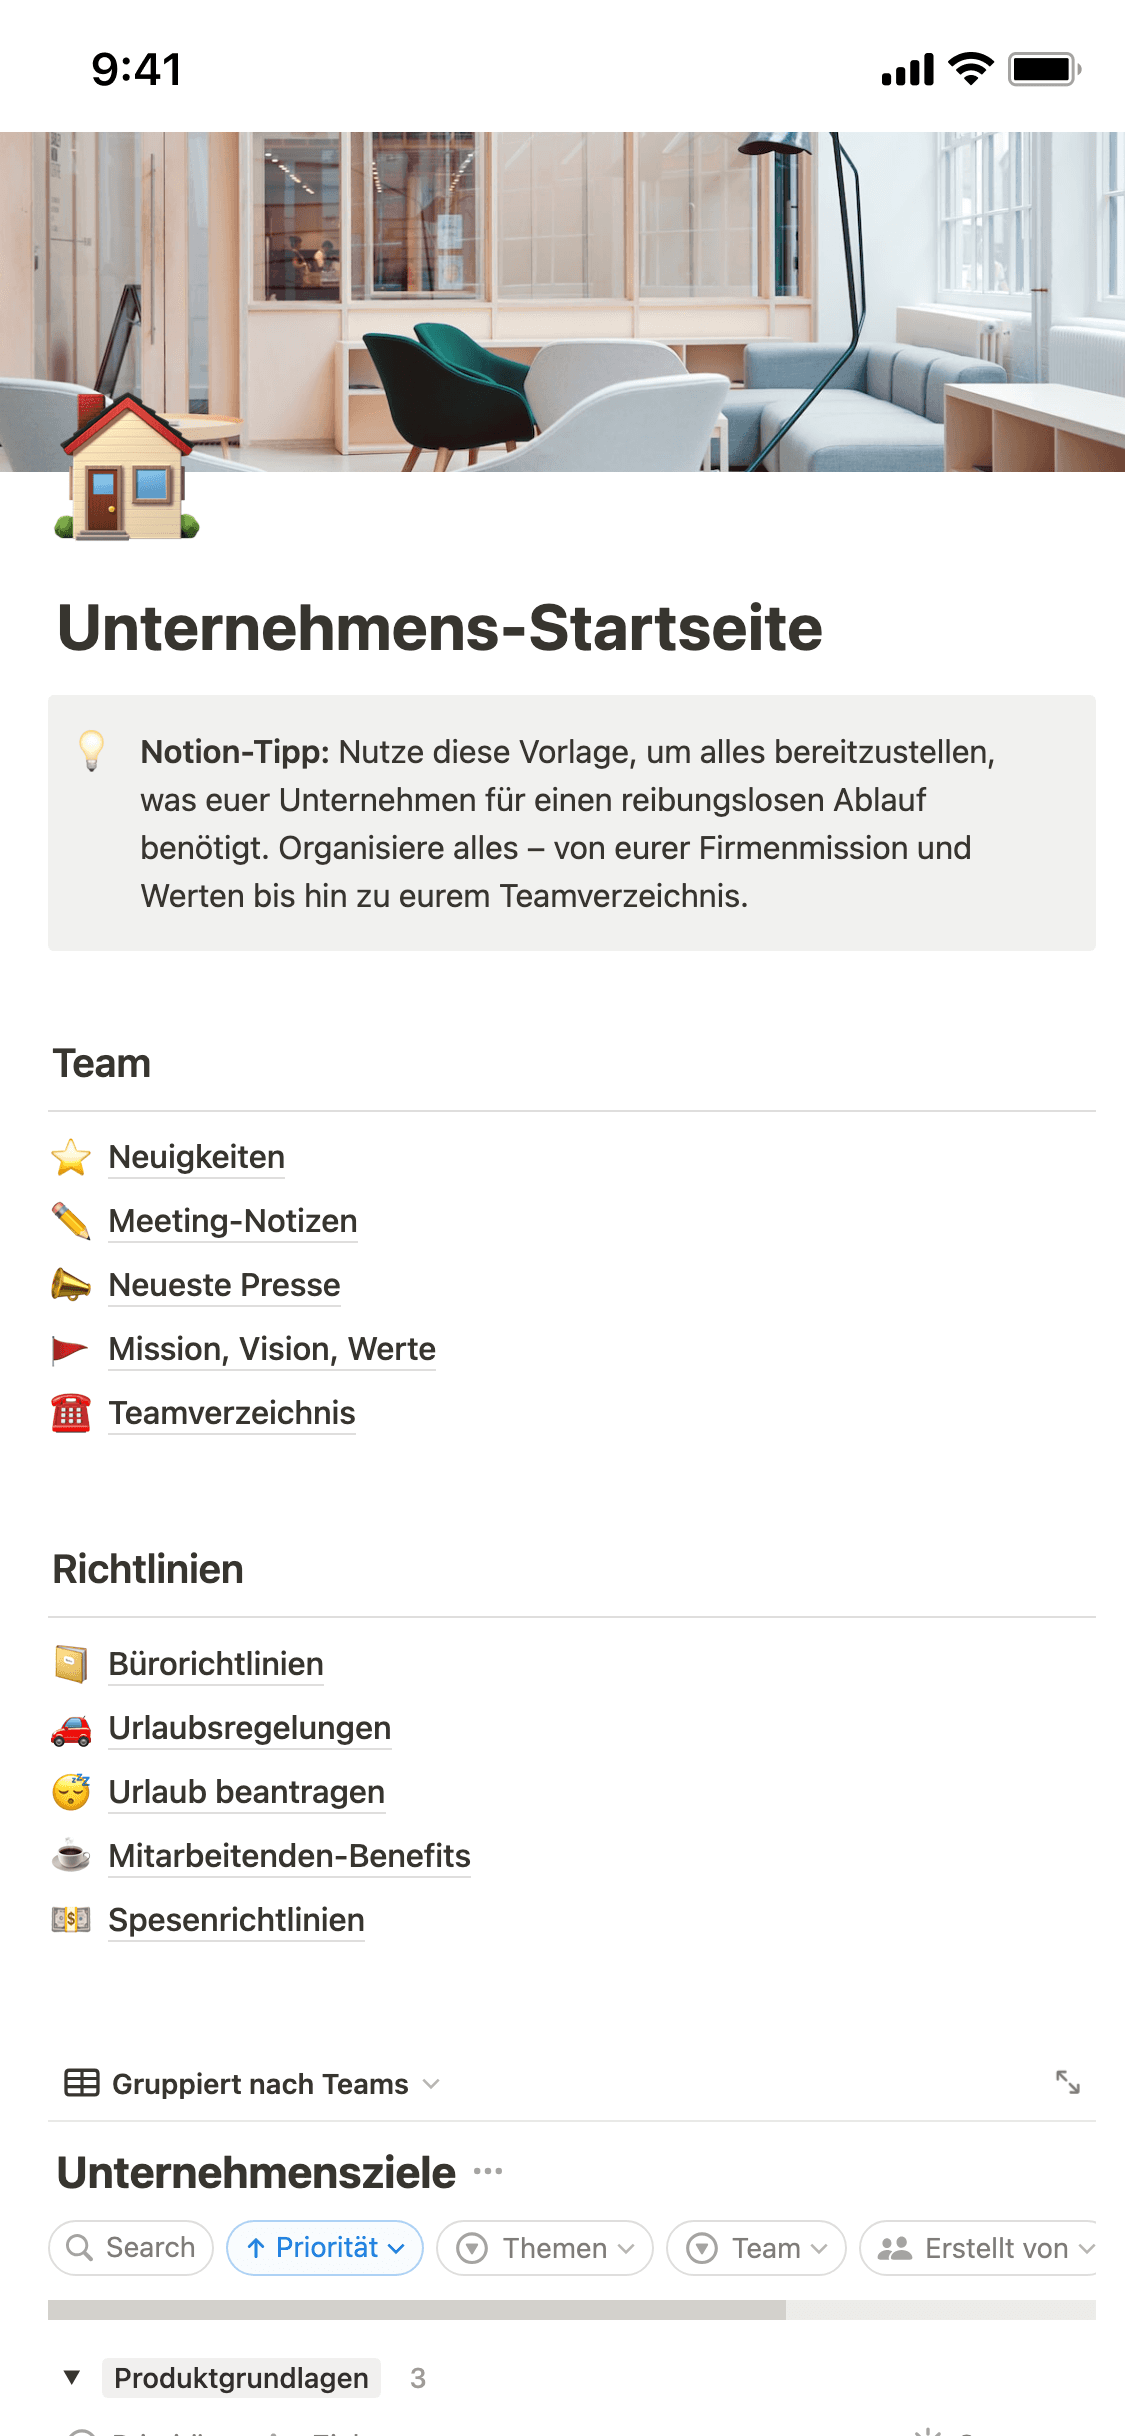The image size is (1125, 2436).
Task: Click the red flag icon beside Mission, Vision, Werte
Action: [70, 1348]
